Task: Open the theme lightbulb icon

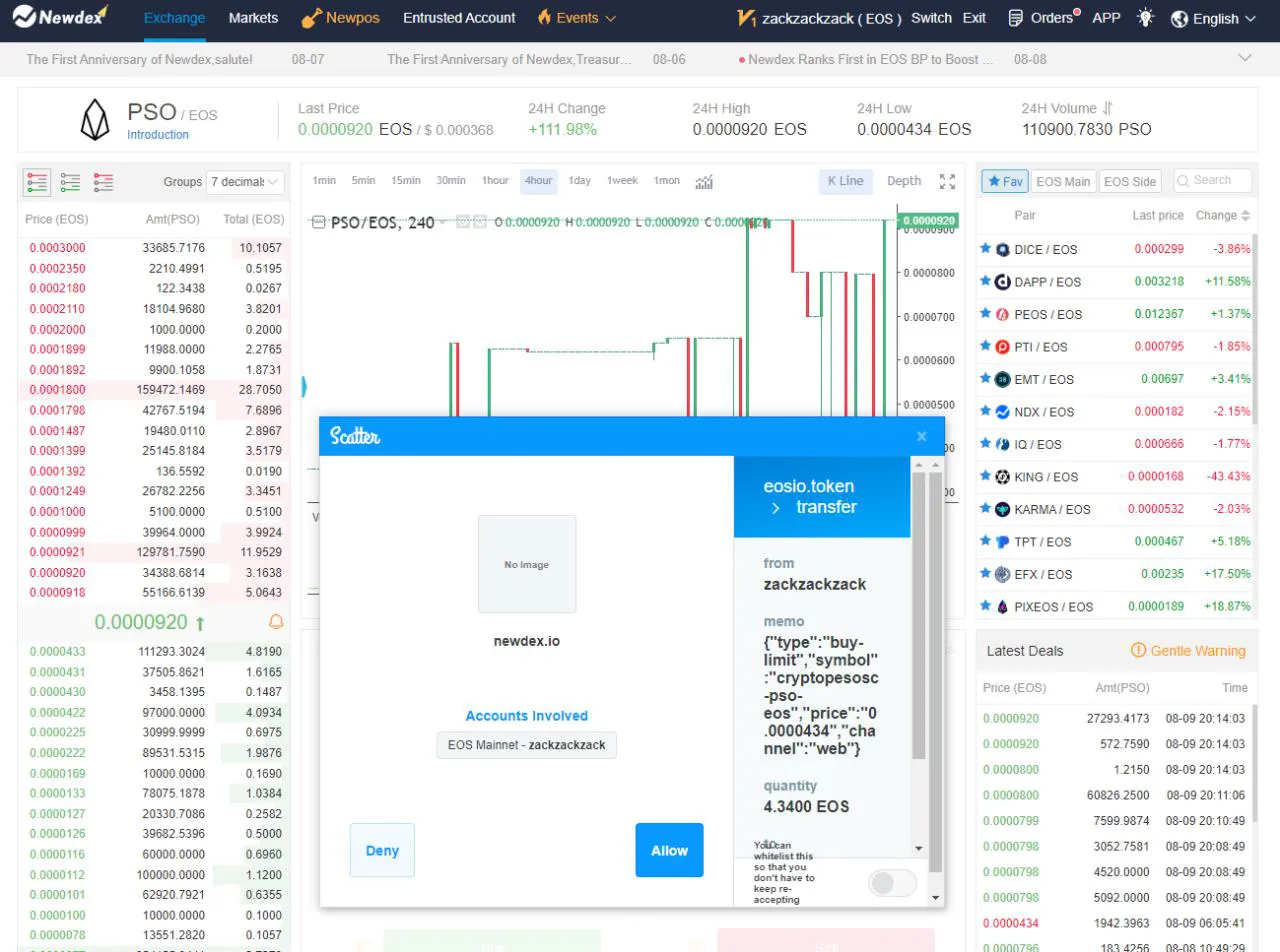Action: click(x=1145, y=18)
